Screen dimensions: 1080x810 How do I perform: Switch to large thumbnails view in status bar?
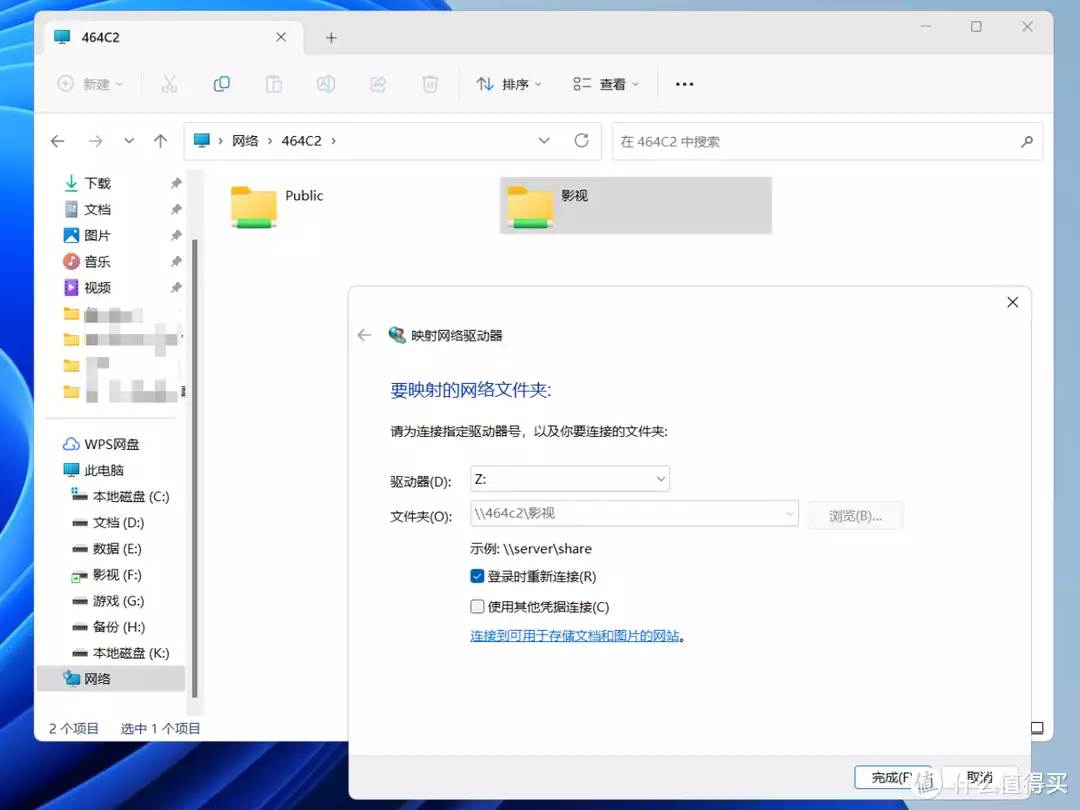[1037, 728]
